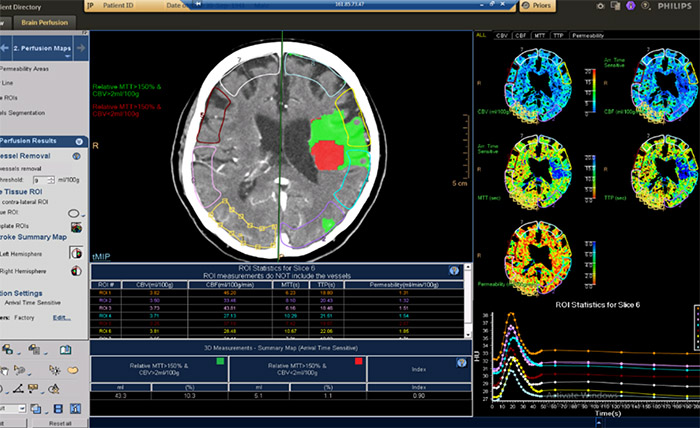Click the overlapping windows layout icon
This screenshot has width=700, height=428.
pos(36,408)
